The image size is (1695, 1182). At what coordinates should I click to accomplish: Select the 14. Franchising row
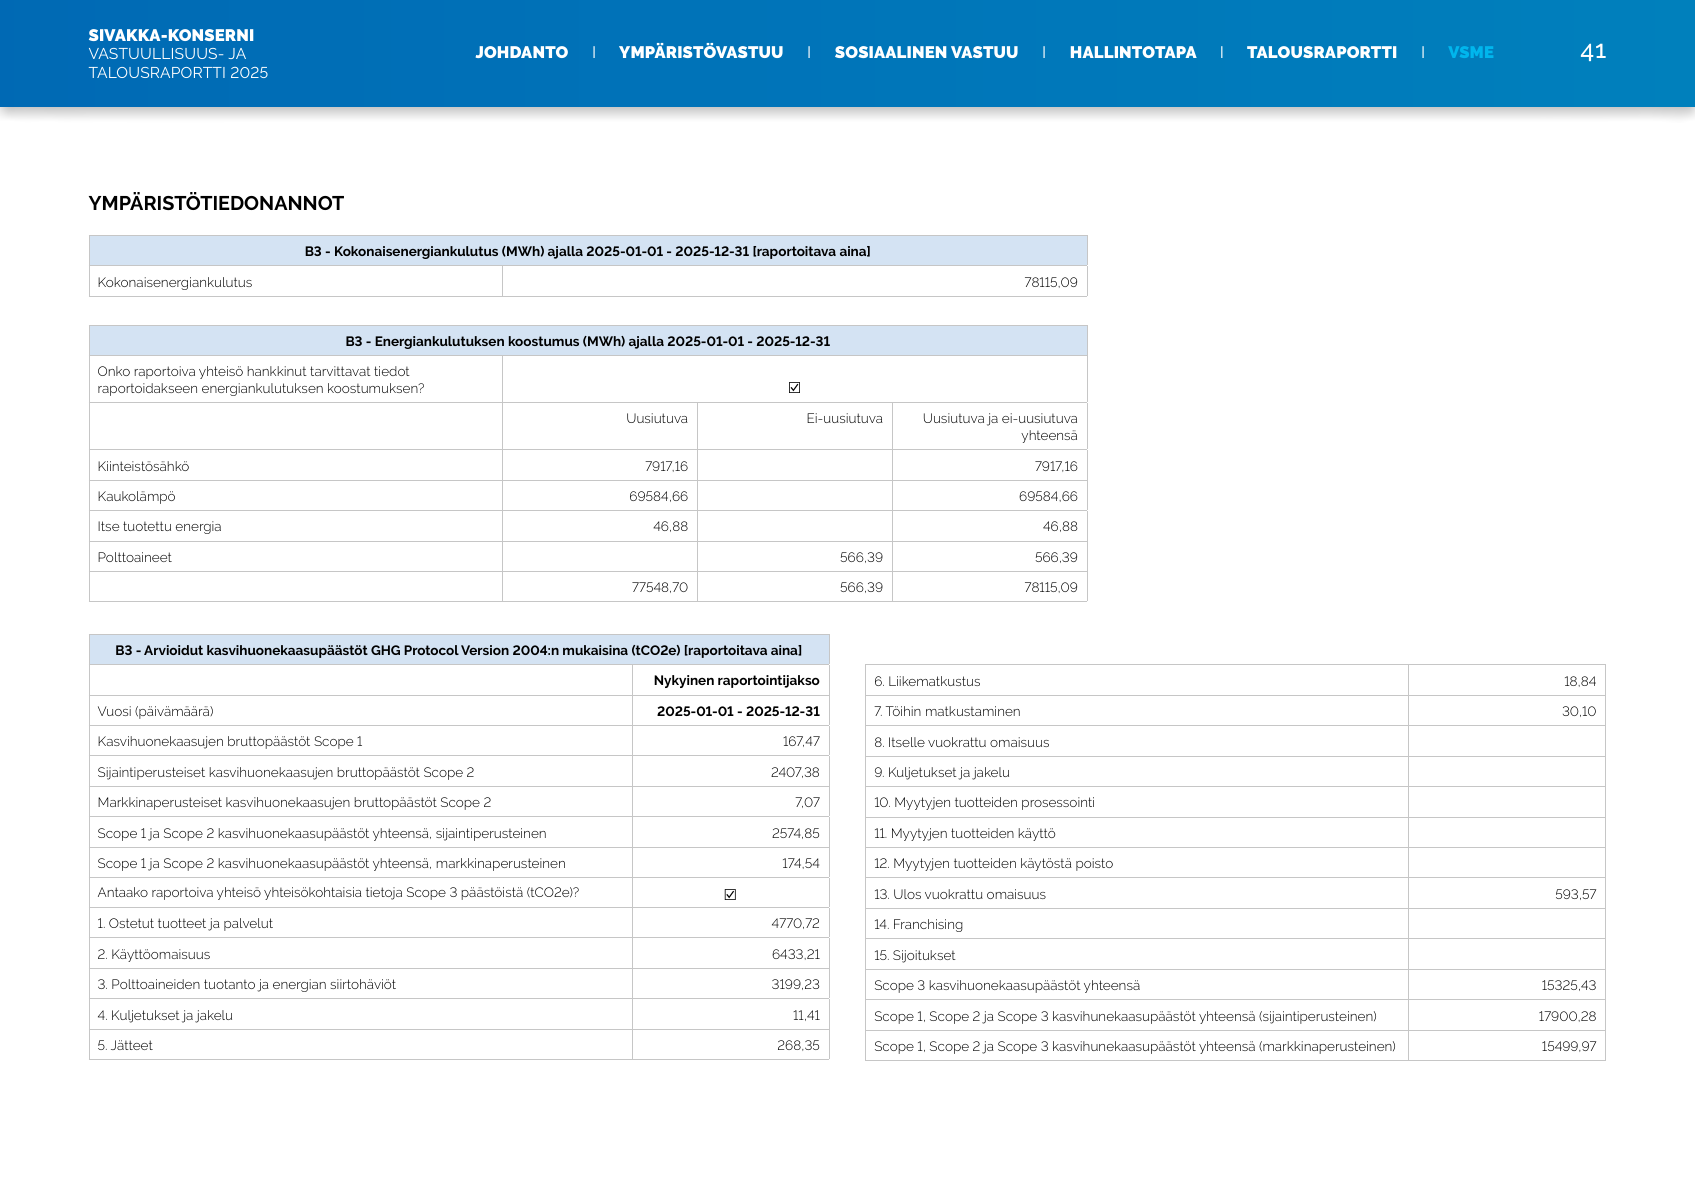coord(1235,924)
